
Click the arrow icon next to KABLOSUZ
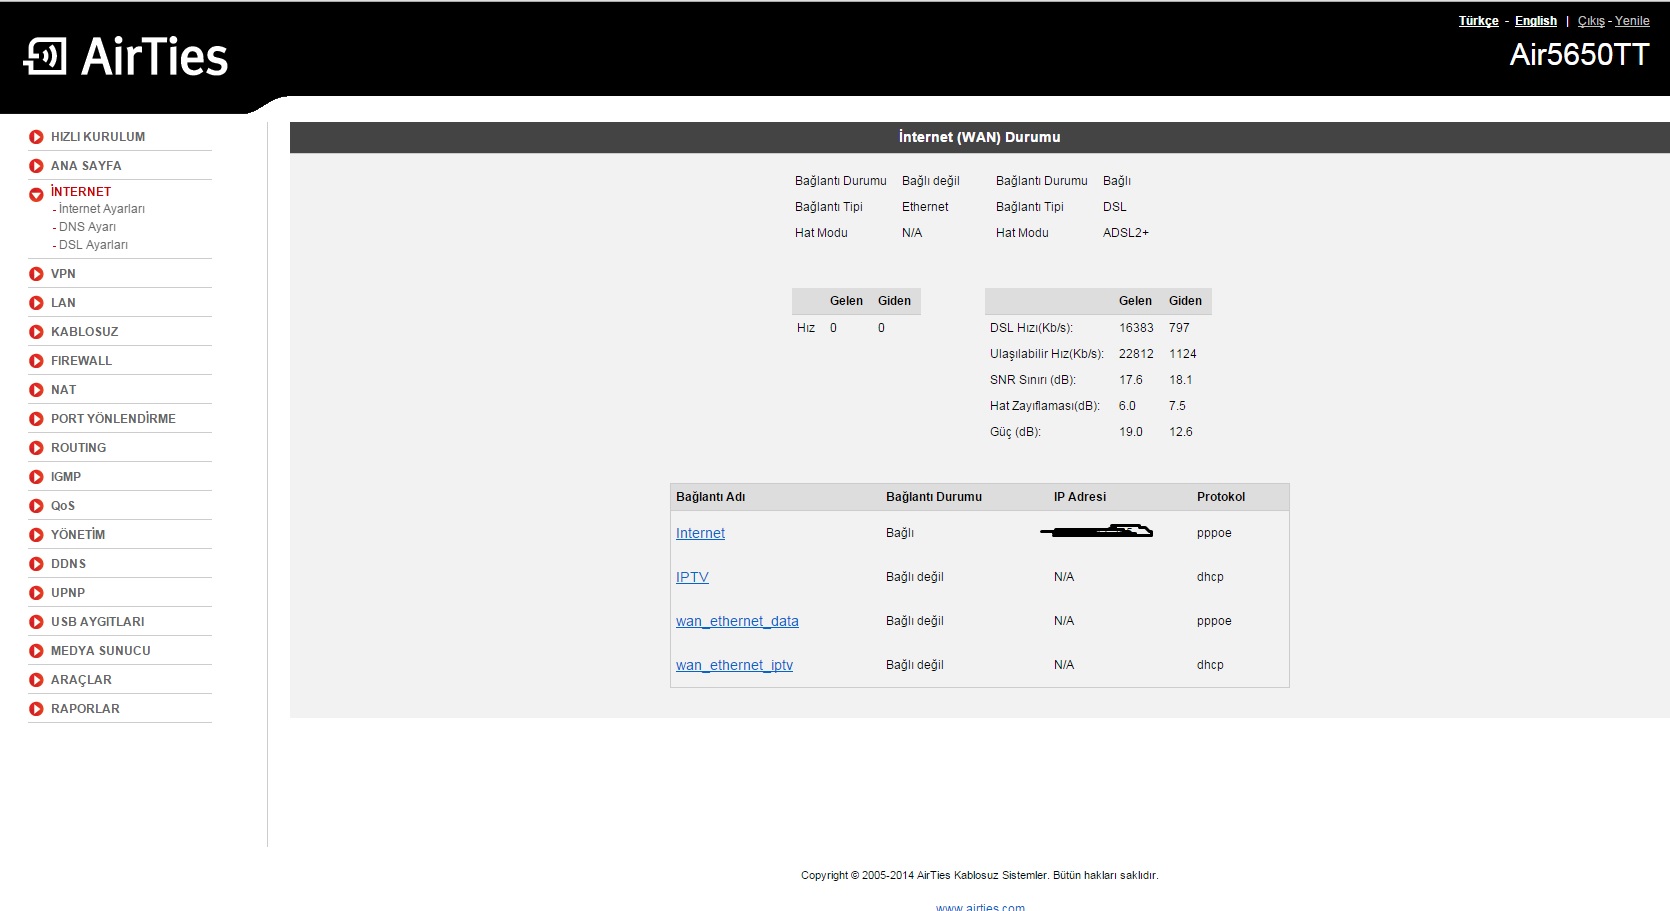[x=36, y=332]
